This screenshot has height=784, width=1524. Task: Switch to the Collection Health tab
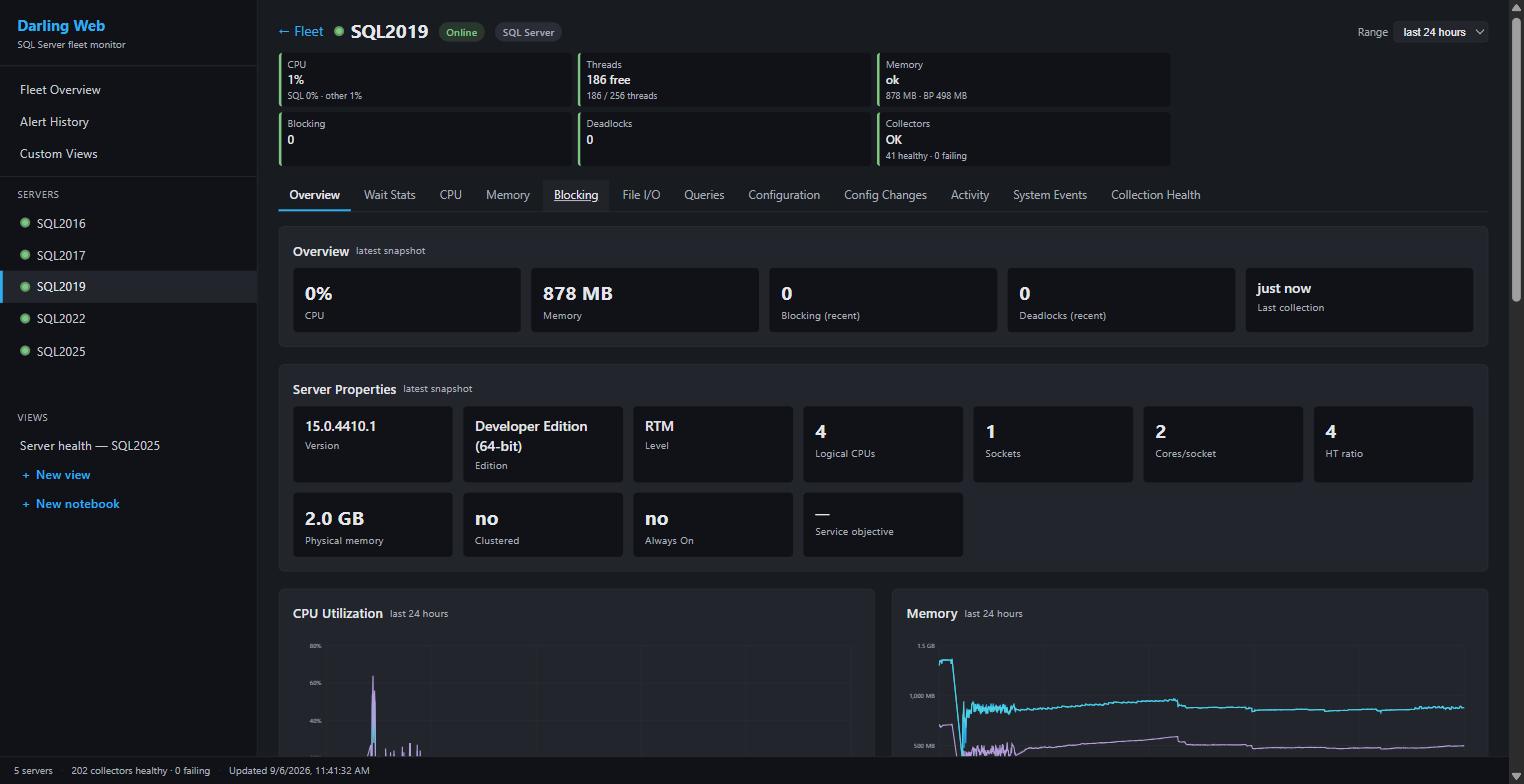[x=1155, y=195]
